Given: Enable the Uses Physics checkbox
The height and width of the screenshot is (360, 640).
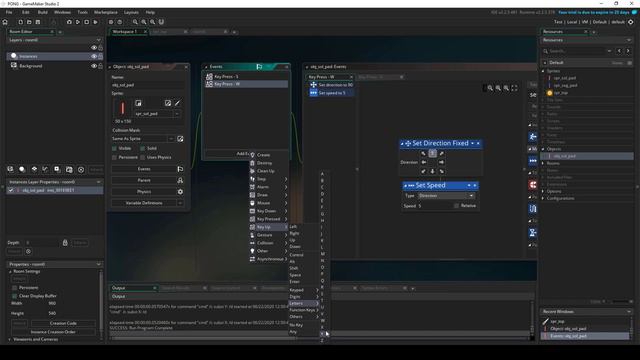Looking at the screenshot, I should click(x=142, y=158).
